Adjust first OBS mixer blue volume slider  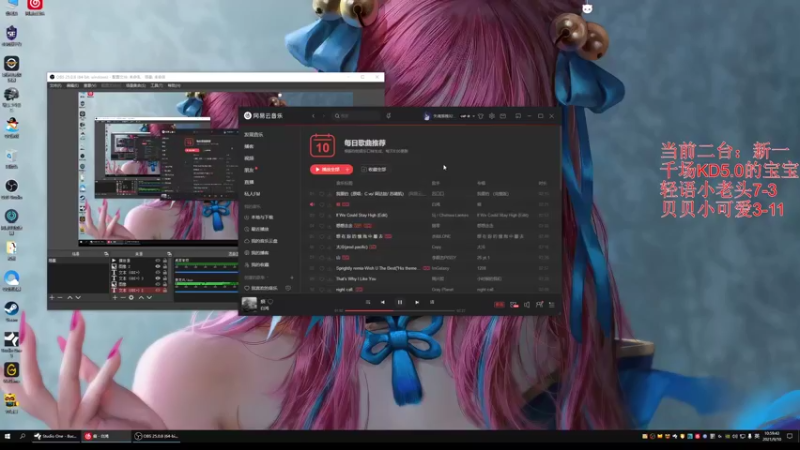pos(206,272)
